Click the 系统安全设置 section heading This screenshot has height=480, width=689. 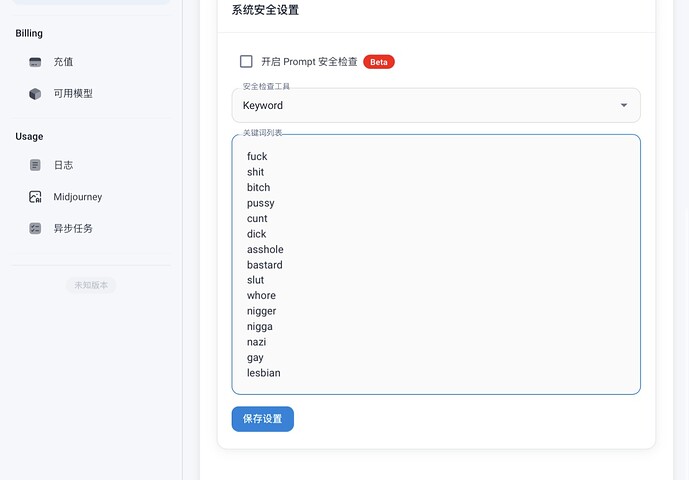point(265,10)
